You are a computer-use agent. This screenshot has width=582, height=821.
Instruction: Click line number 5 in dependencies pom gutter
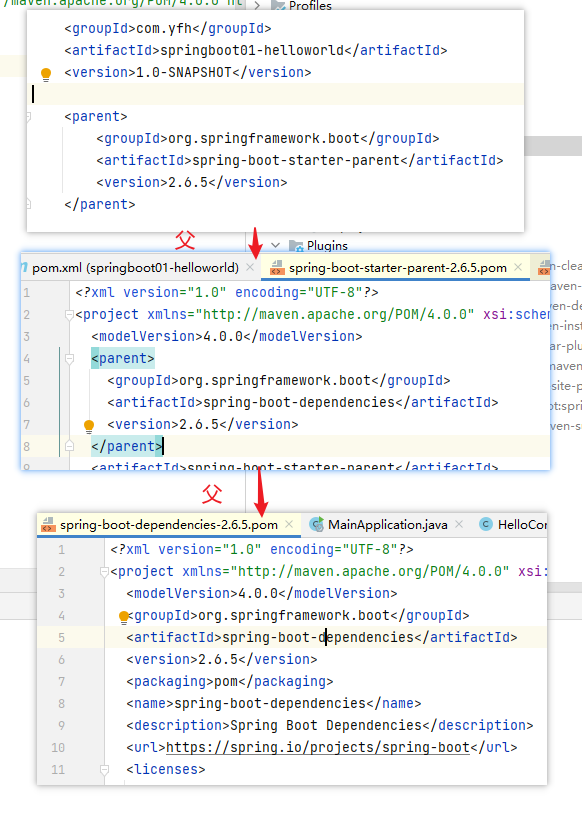61,637
